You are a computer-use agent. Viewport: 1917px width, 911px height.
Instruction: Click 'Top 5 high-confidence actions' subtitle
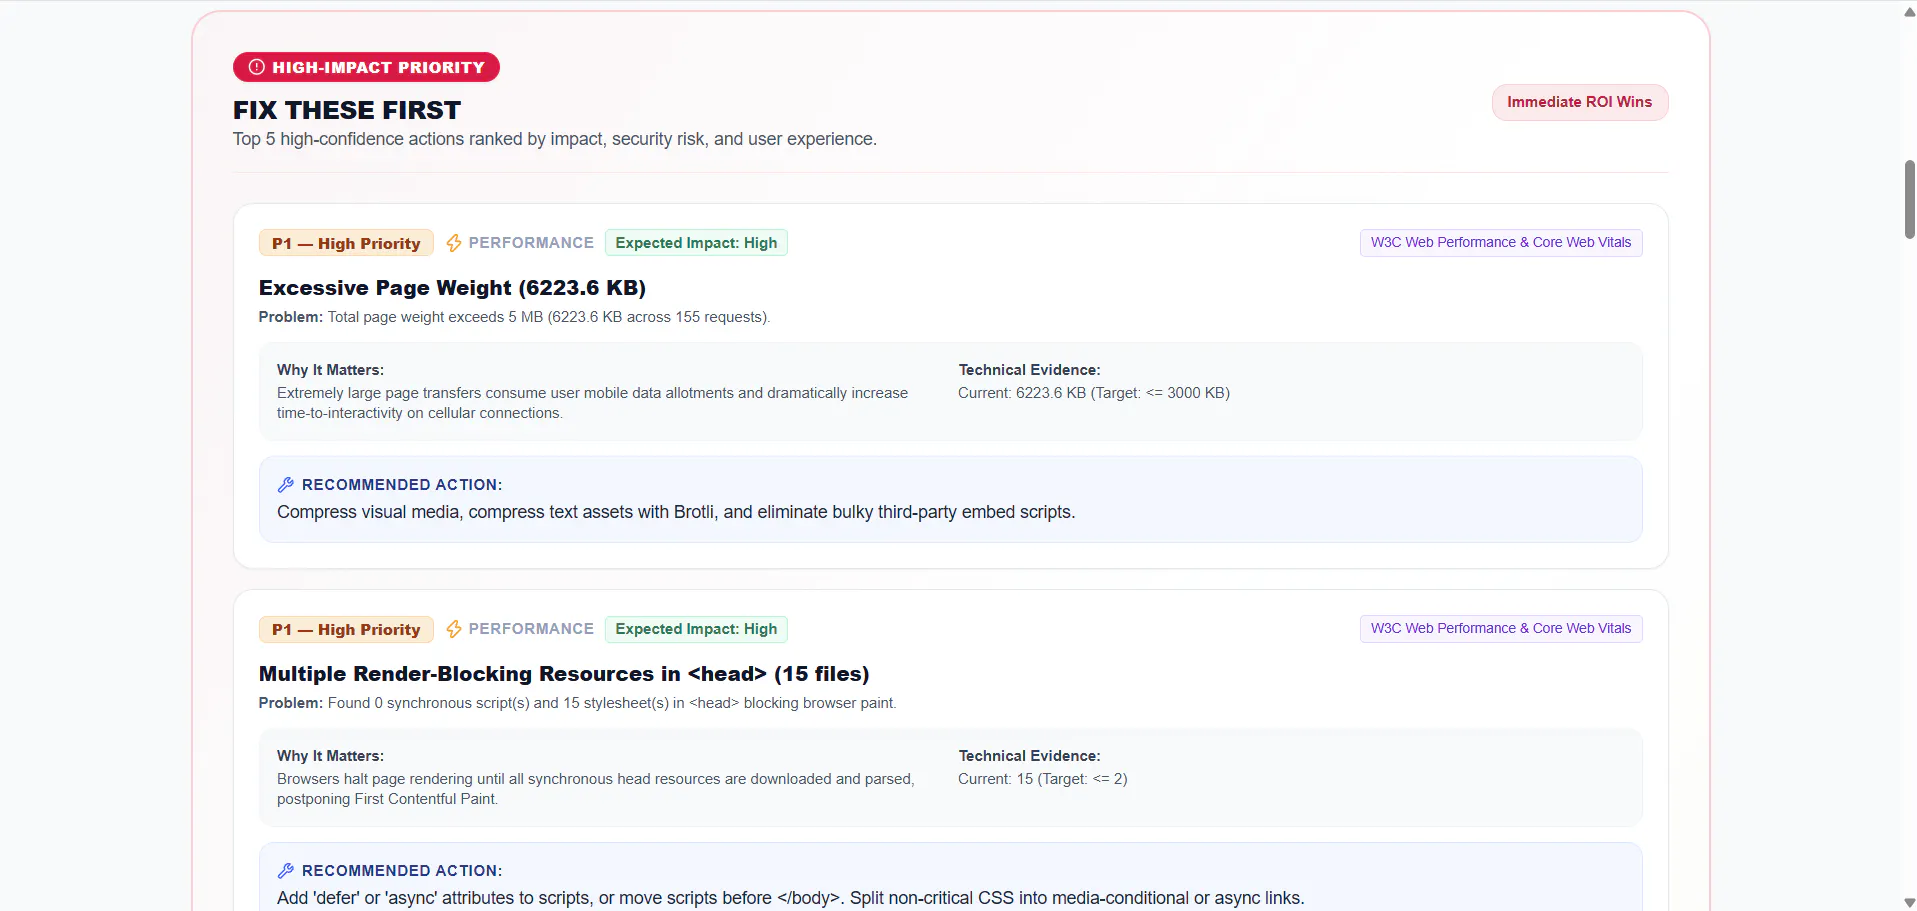pyautogui.click(x=555, y=139)
